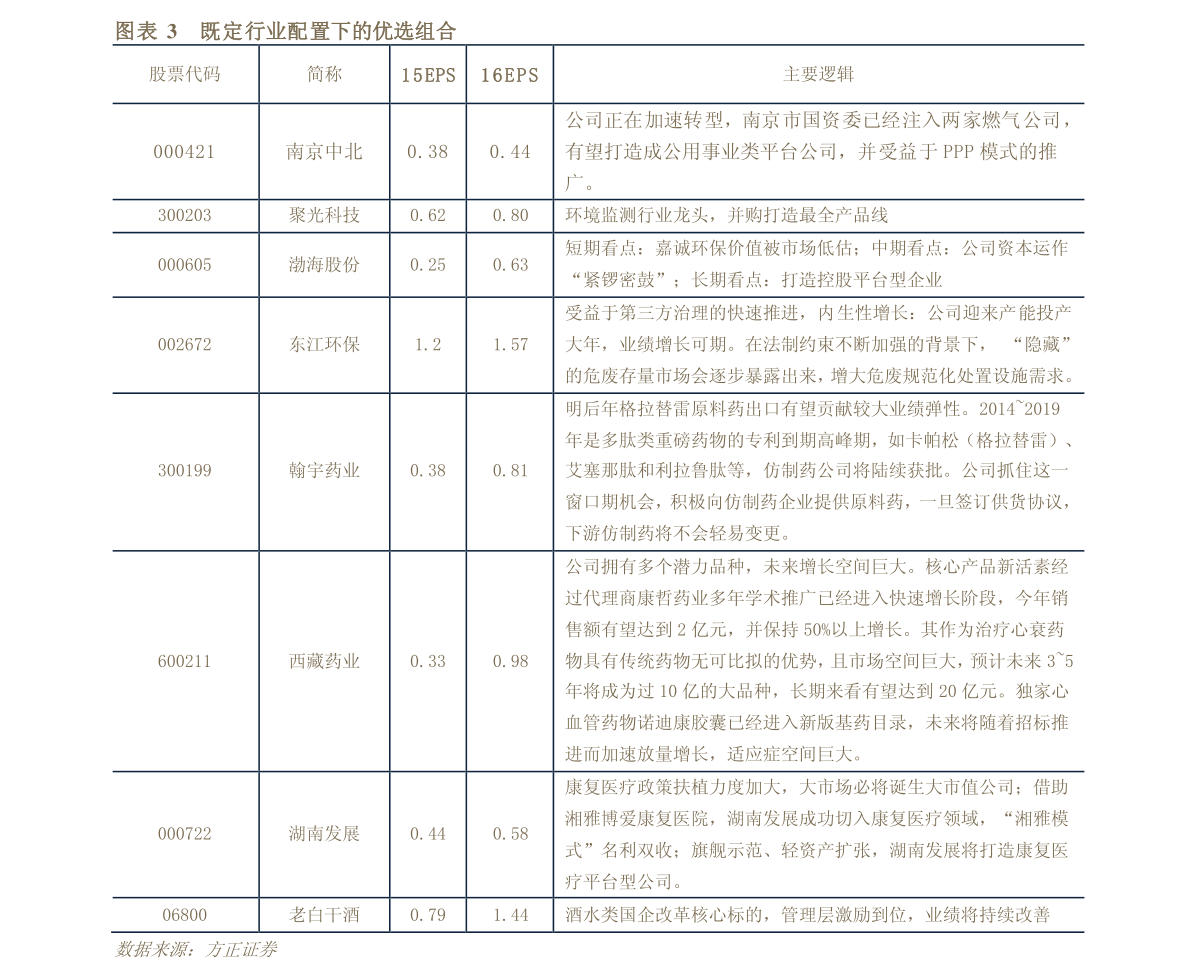Click the 数据来源：方正证券 source note
The height and width of the screenshot is (980, 1191).
coord(196,950)
